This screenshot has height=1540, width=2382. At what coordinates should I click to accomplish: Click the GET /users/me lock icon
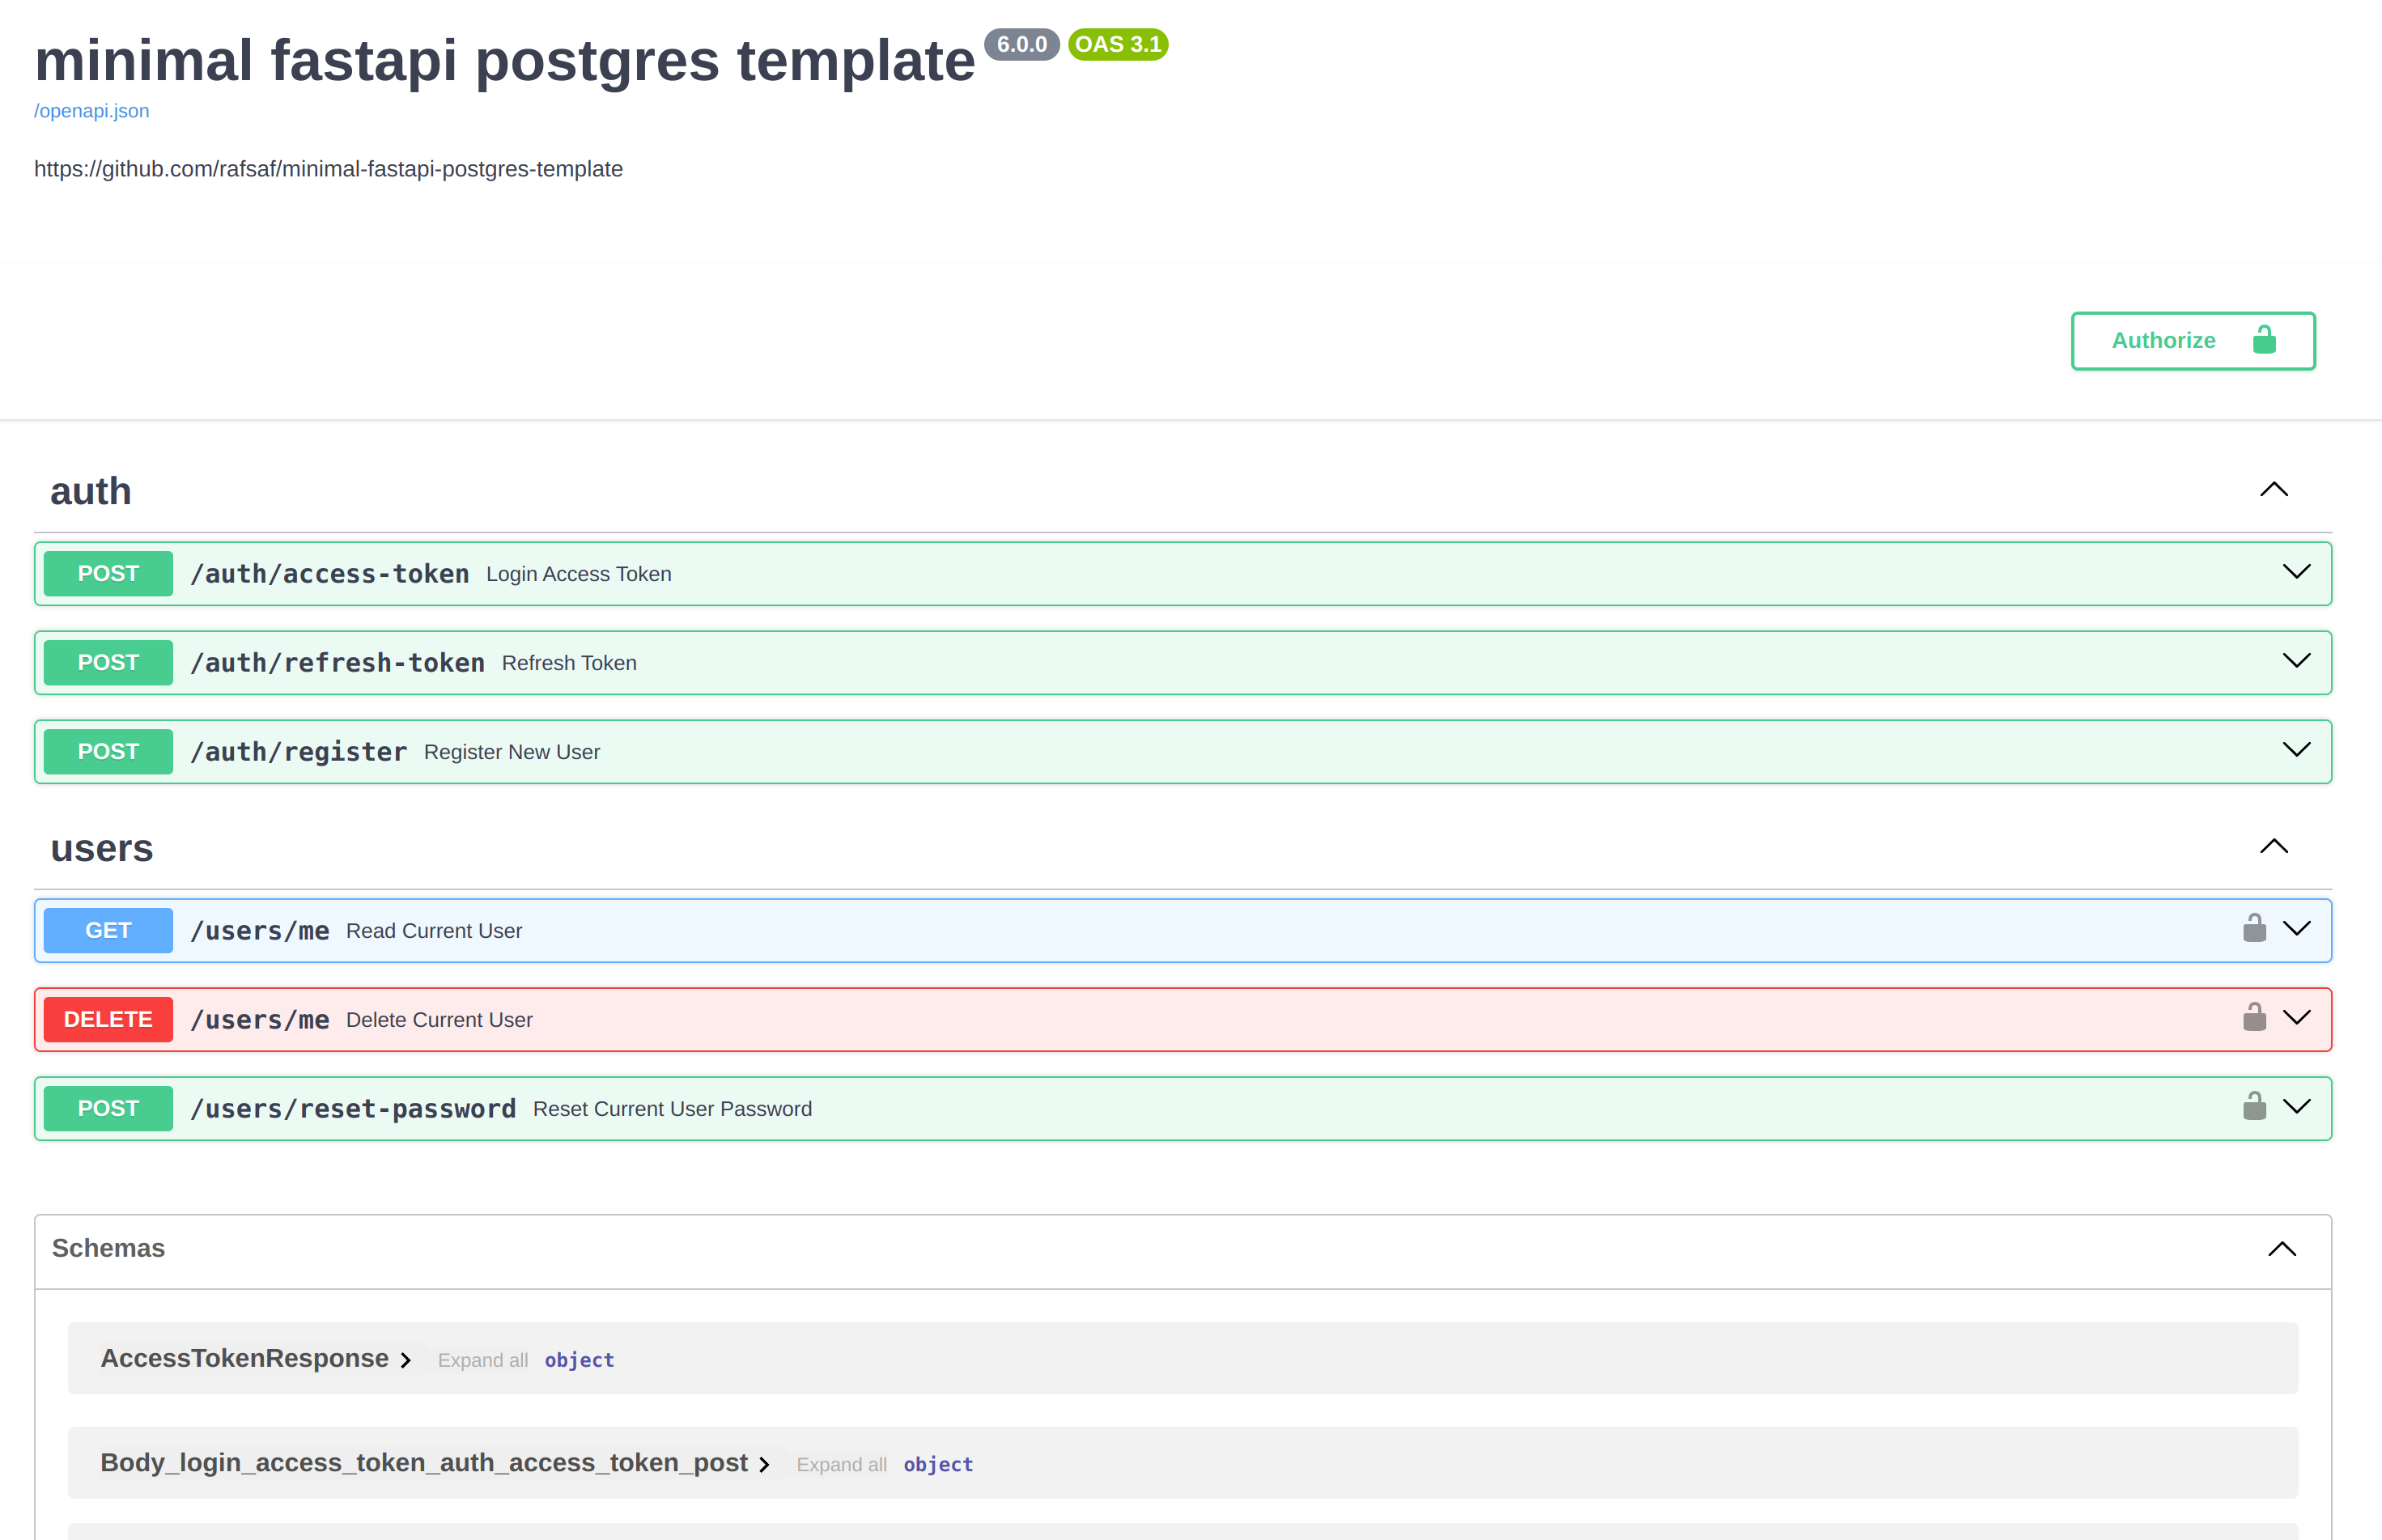tap(2253, 927)
